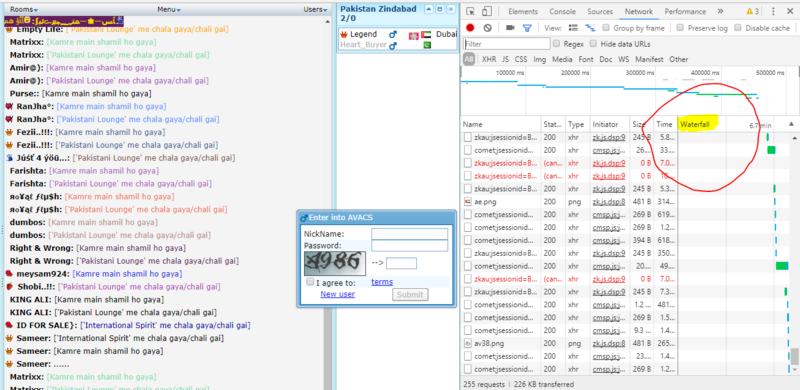800x390 pixels.
Task: Open DevTools three-dot customize menu
Action: 773,12
